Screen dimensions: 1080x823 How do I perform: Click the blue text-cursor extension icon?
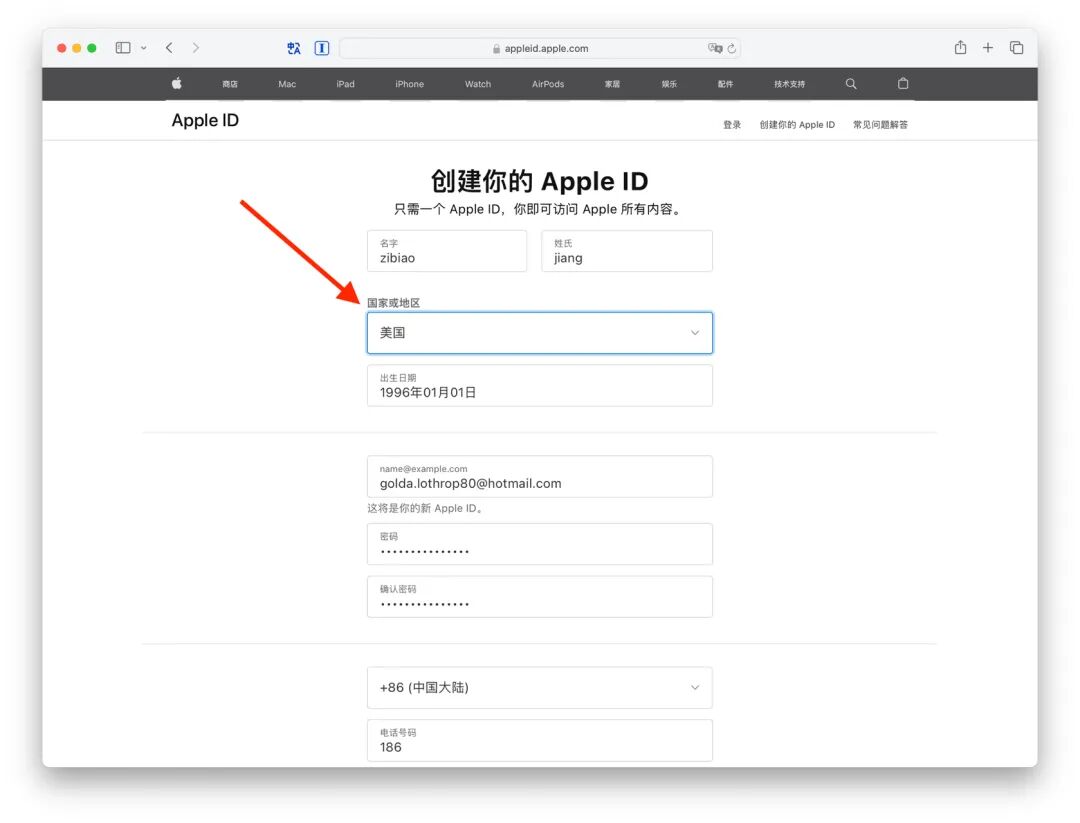click(x=322, y=48)
